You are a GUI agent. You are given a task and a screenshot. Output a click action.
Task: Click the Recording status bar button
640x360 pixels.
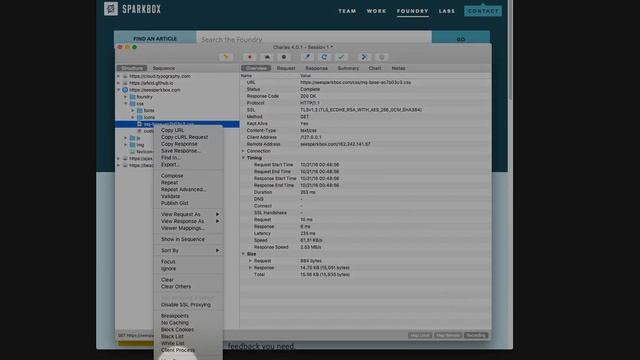point(476,335)
